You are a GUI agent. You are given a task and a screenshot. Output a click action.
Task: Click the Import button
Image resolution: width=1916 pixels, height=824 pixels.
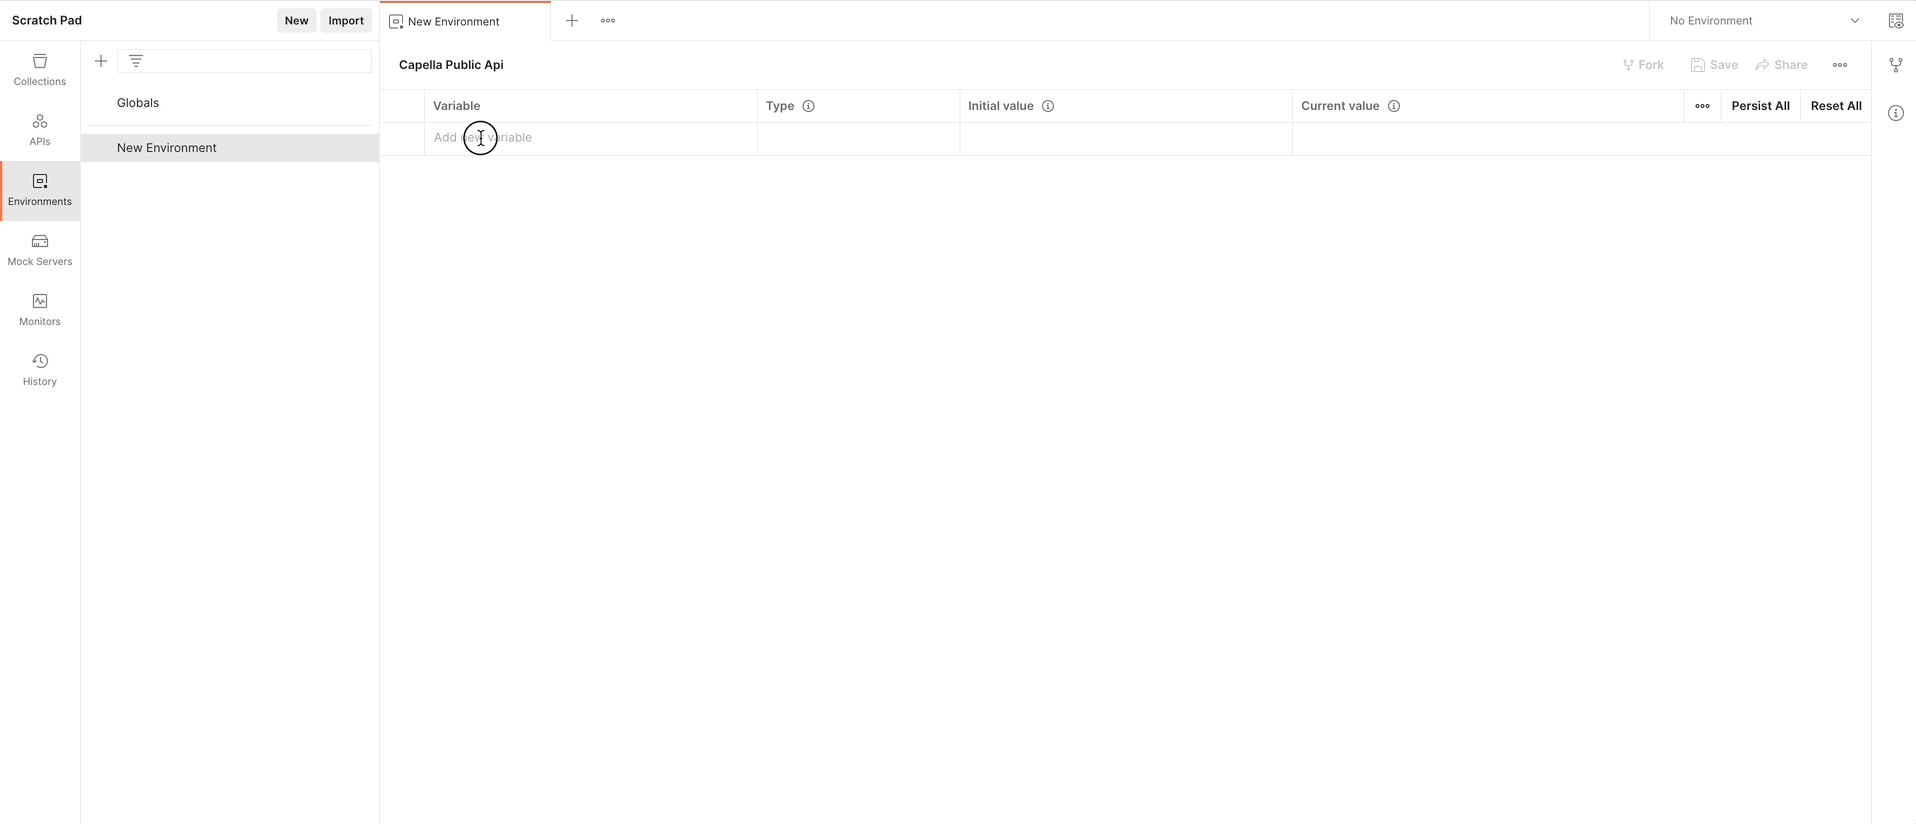[x=346, y=21]
